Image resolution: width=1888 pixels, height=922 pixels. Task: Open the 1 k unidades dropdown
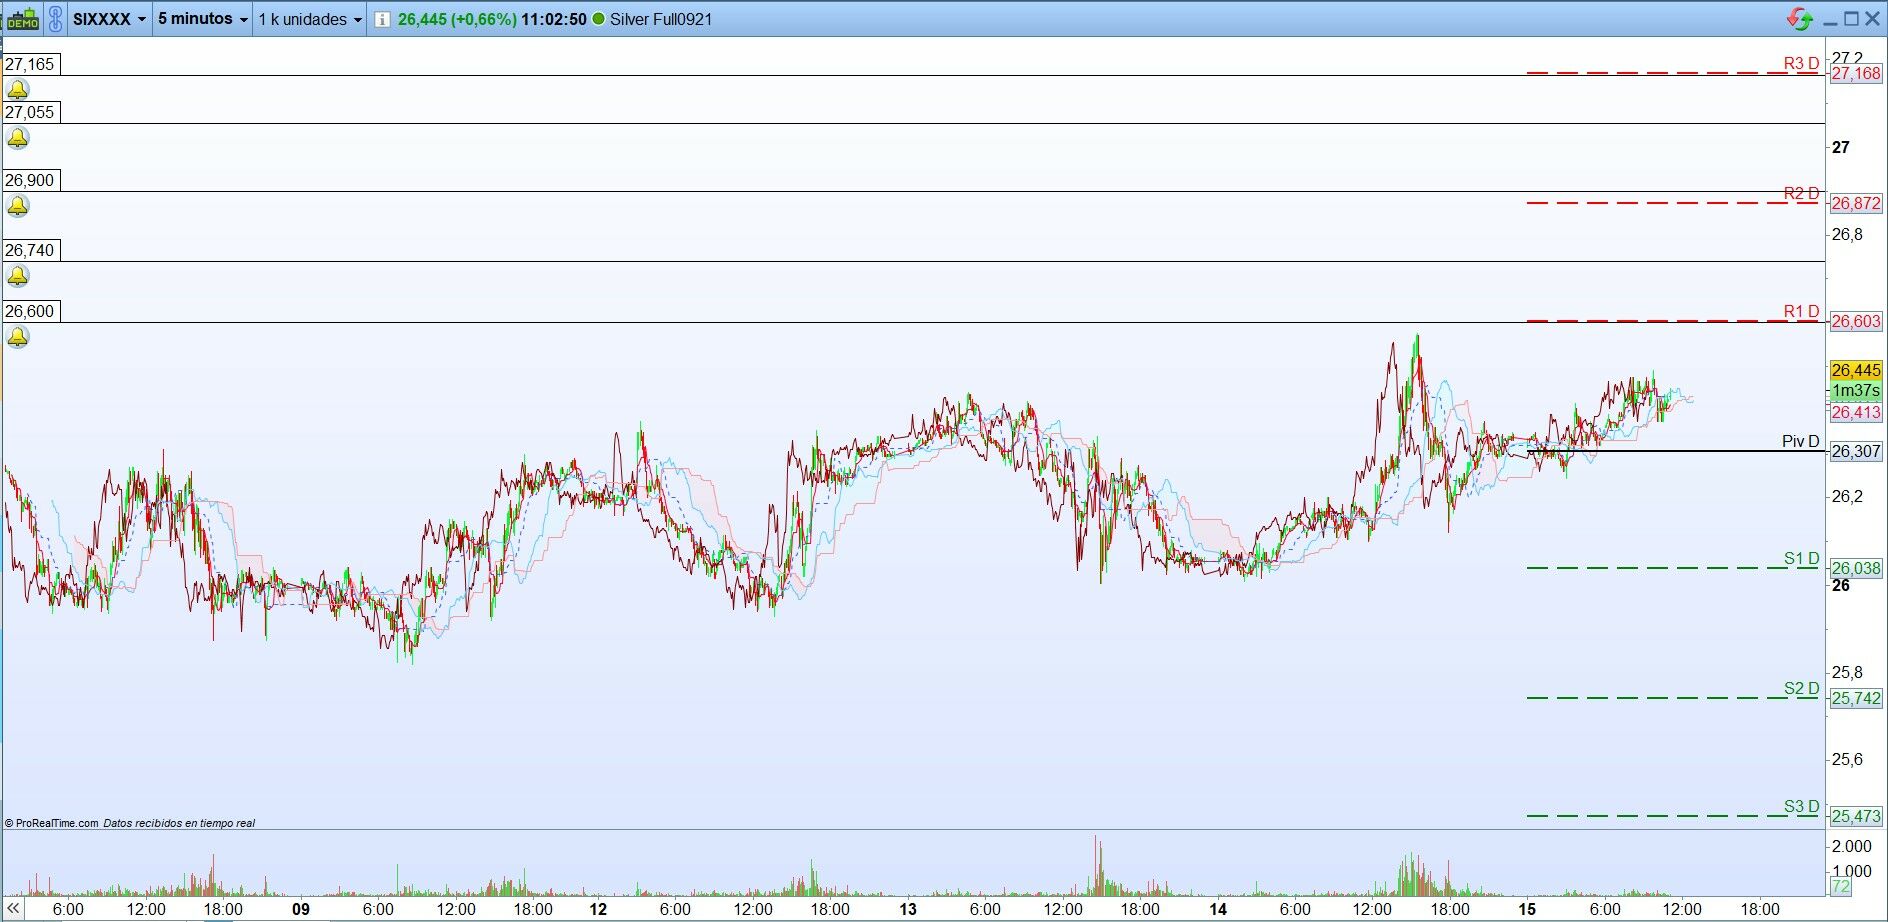[x=309, y=19]
